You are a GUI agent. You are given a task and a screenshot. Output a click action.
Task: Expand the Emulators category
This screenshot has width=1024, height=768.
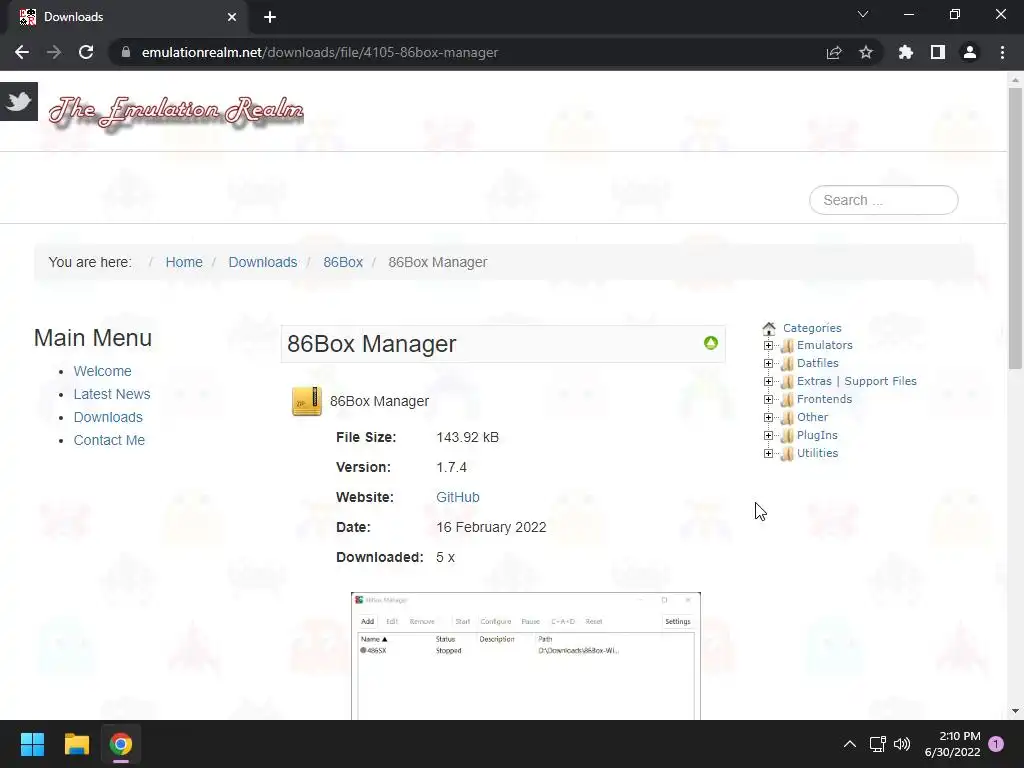coord(769,345)
